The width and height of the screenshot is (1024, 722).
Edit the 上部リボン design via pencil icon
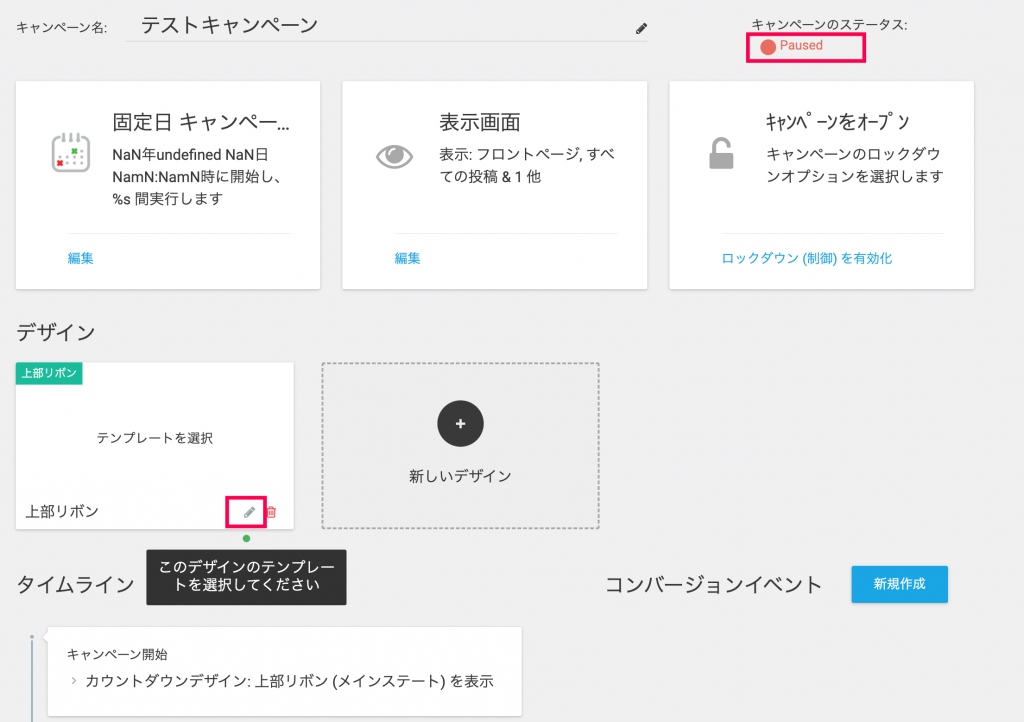point(249,512)
